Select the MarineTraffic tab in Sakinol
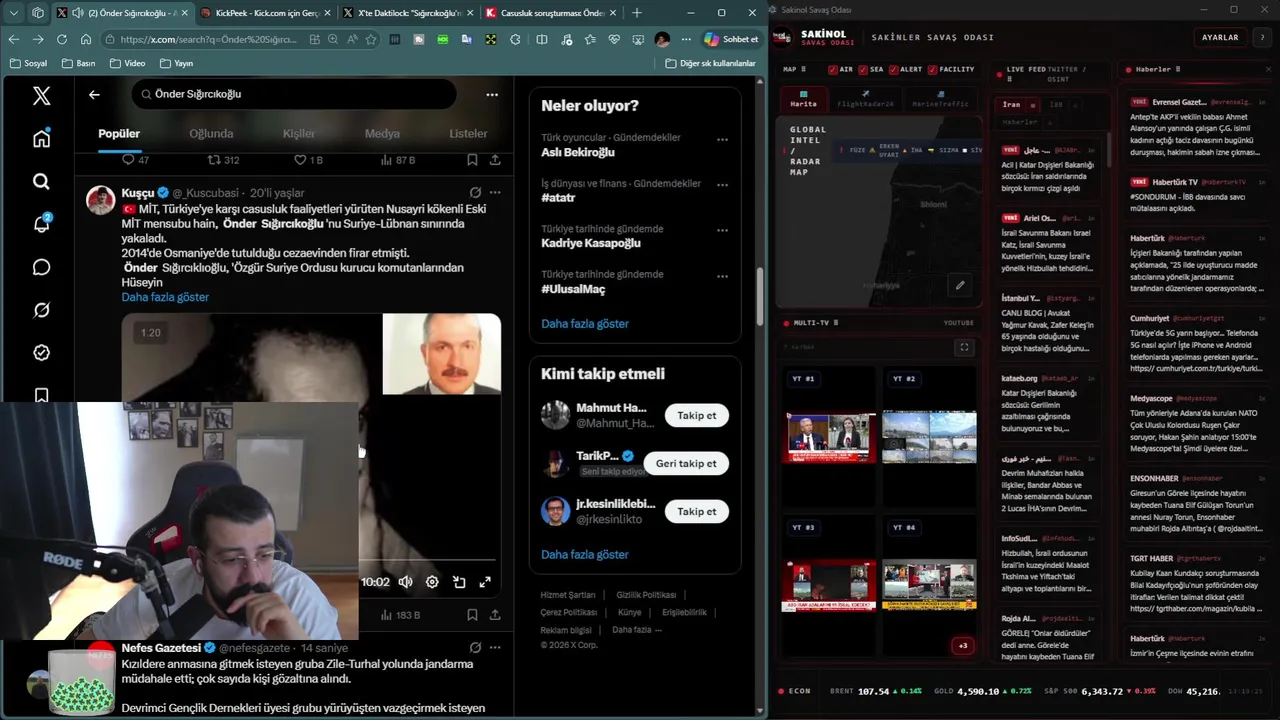1280x720 pixels. 940,100
